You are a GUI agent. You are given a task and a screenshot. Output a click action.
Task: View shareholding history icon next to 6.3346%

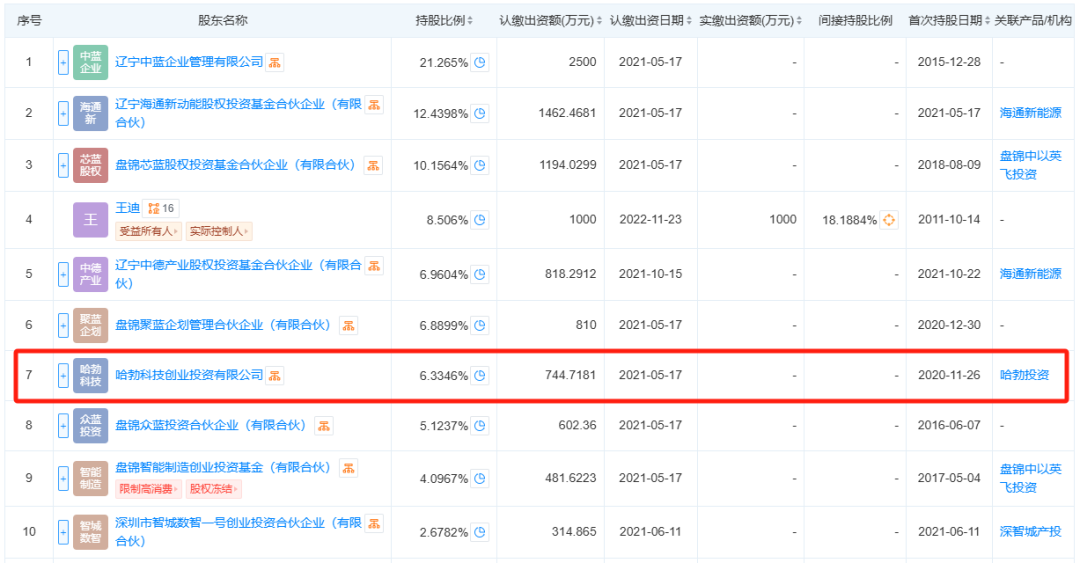[480, 376]
